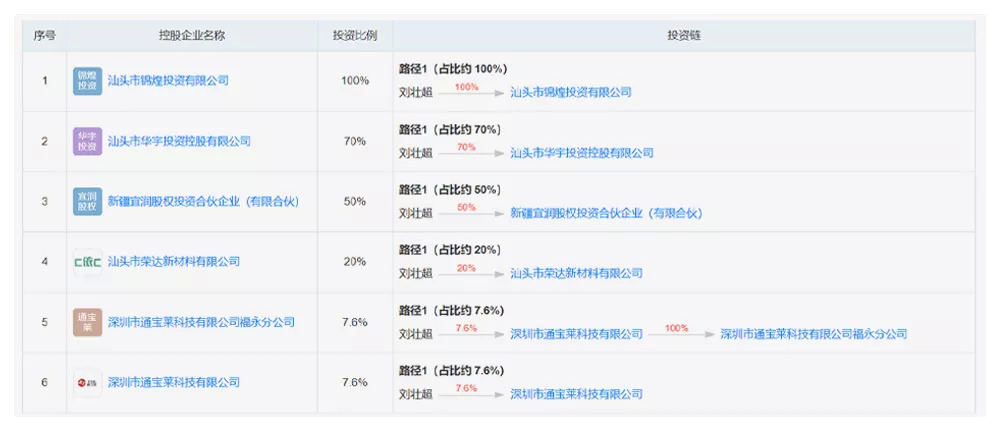Open 汕头市锦煌投资有限公司 in the company name column
Viewport: 998px width, 432px height.
[168, 80]
